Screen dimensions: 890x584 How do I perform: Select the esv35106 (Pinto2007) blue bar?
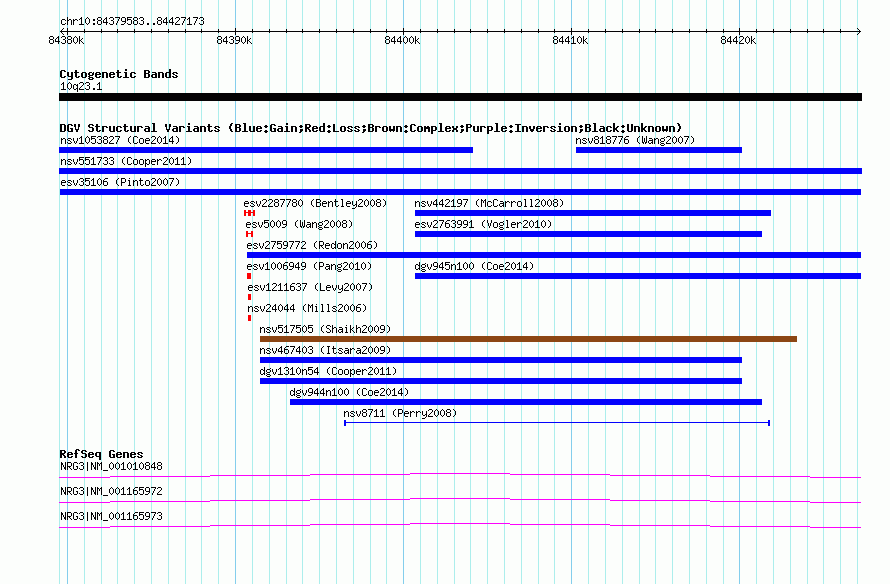click(x=460, y=192)
